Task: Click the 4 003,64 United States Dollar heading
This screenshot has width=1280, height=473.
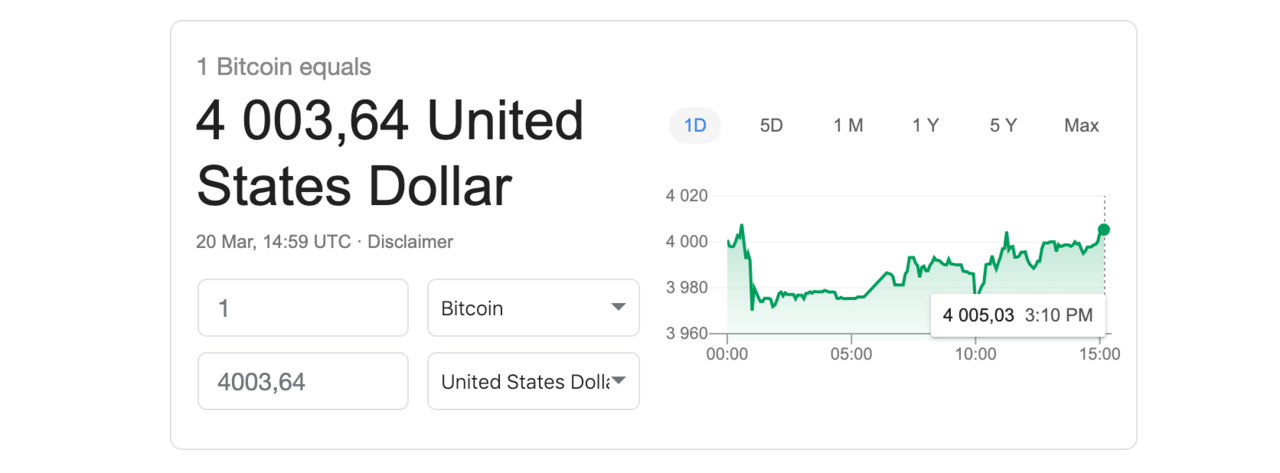Action: click(x=390, y=154)
